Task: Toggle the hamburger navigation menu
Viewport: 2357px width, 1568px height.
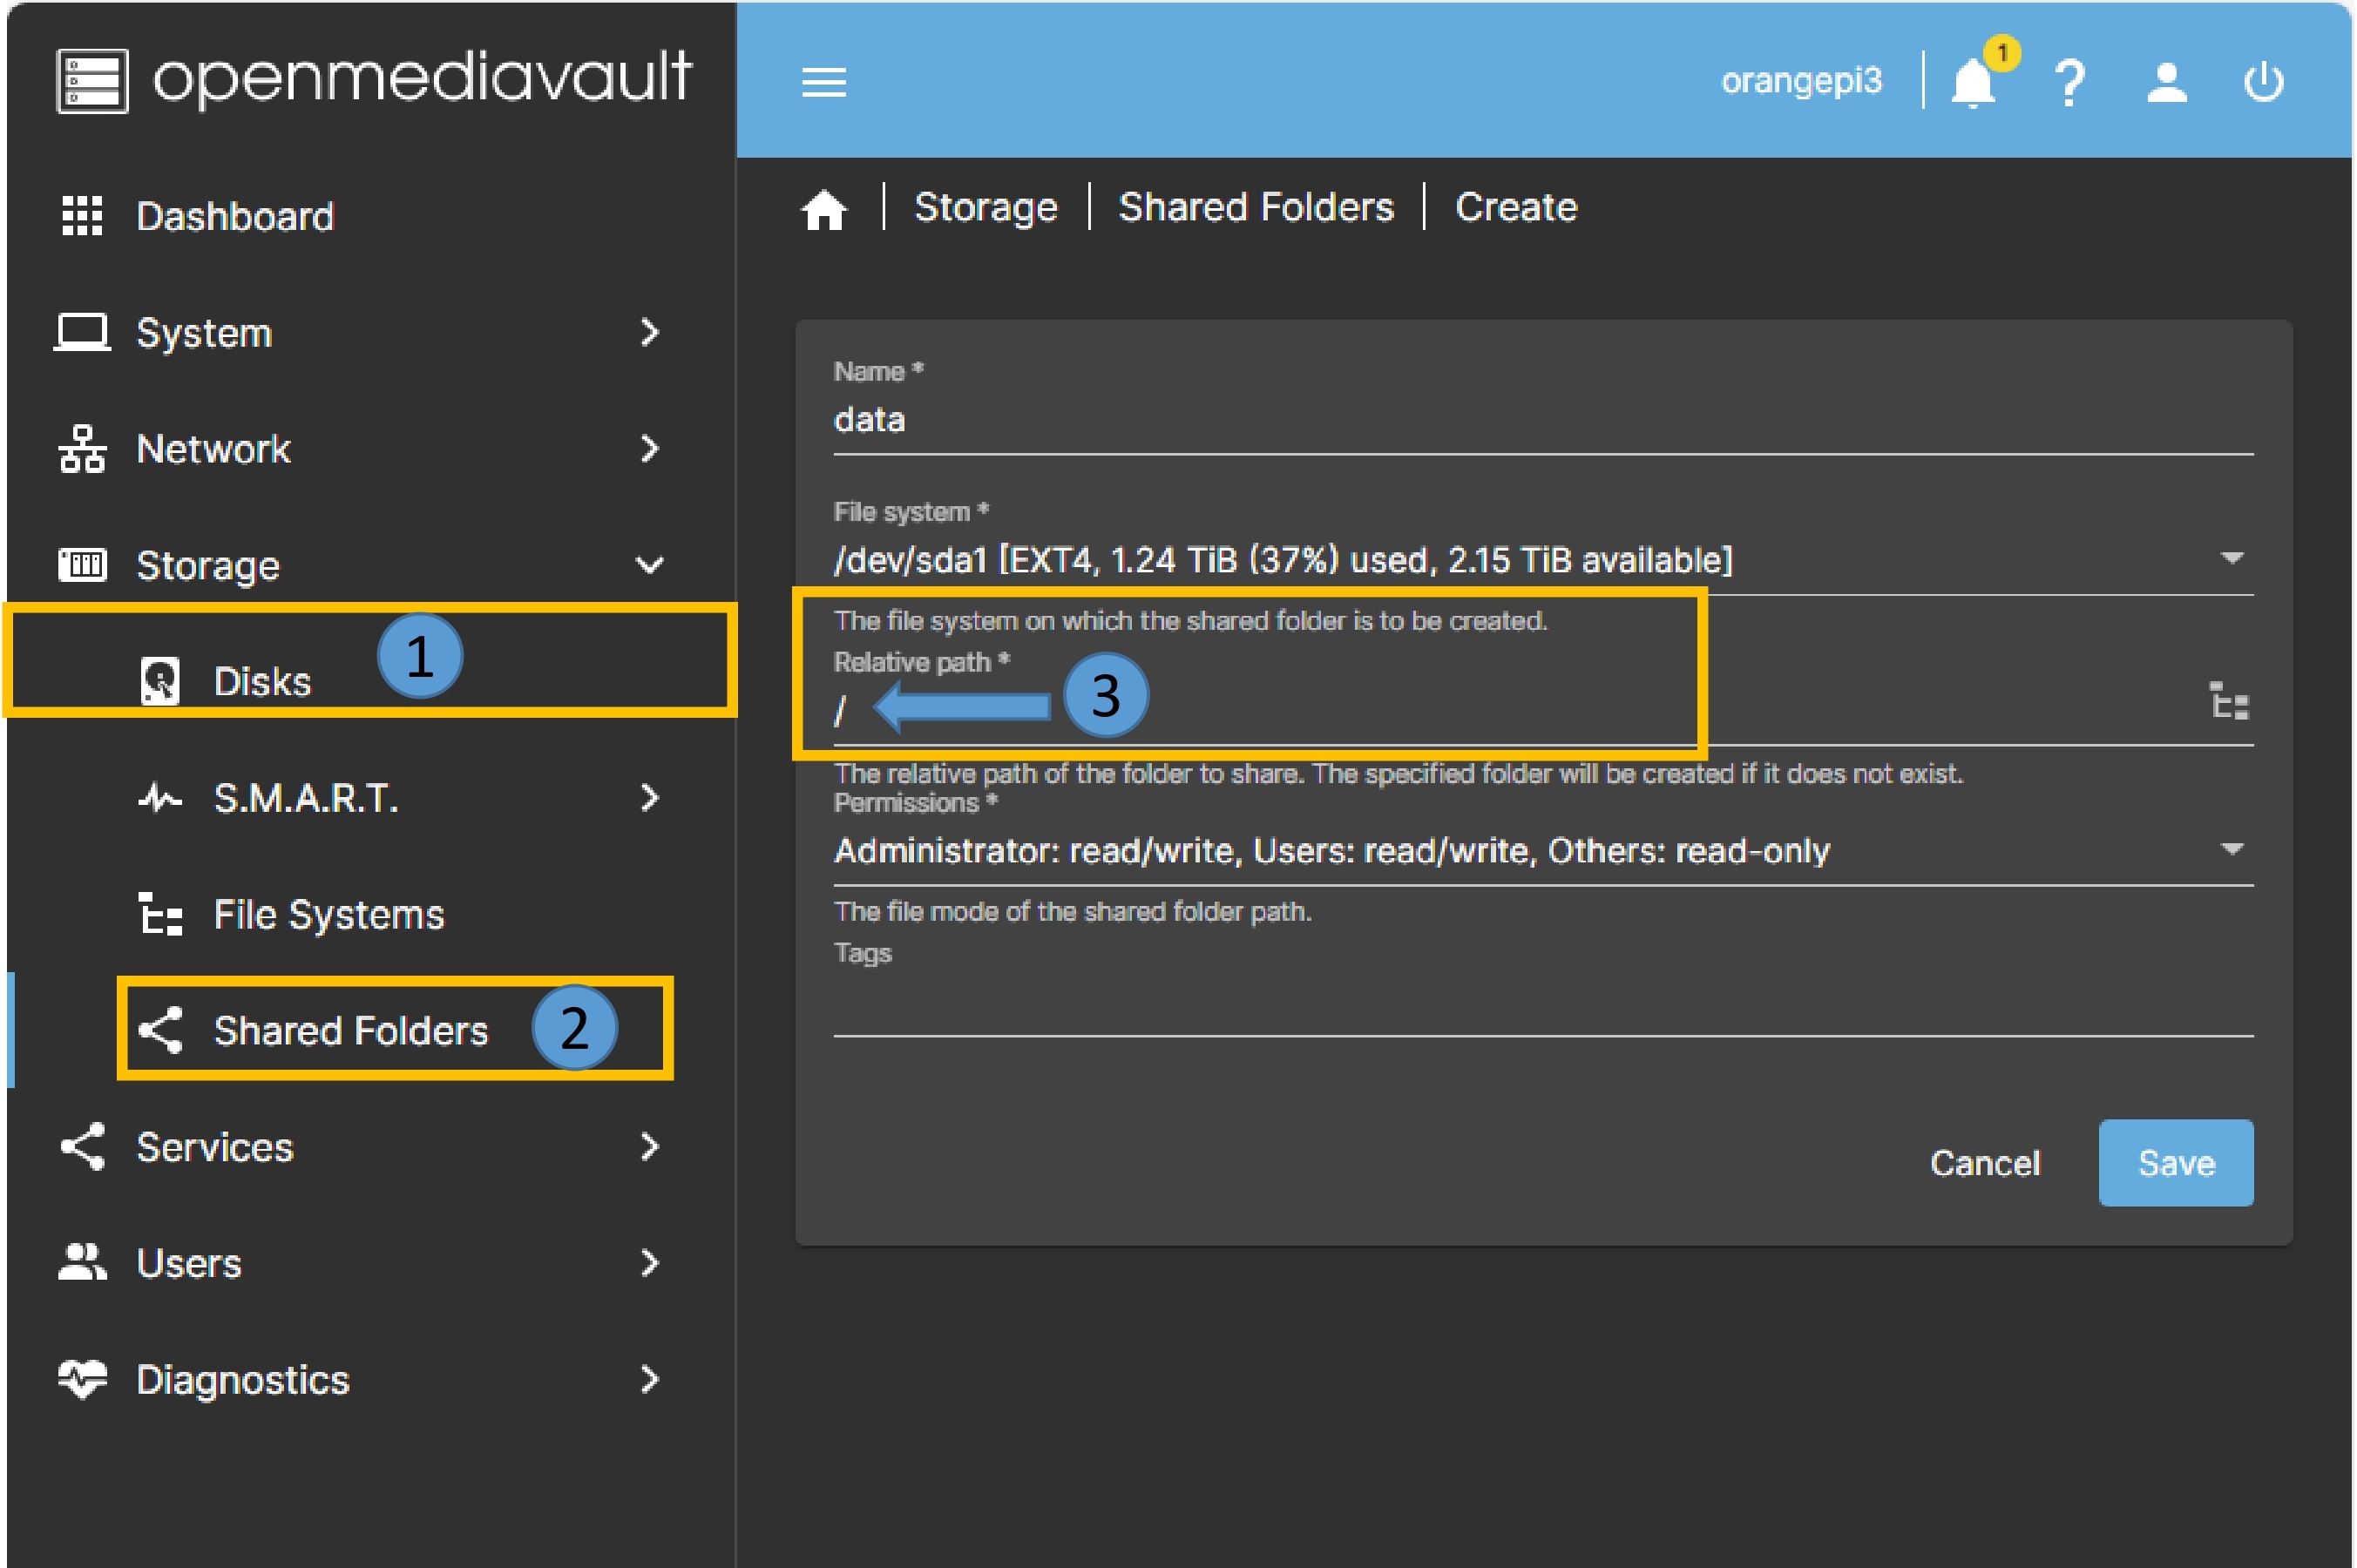Action: (823, 82)
